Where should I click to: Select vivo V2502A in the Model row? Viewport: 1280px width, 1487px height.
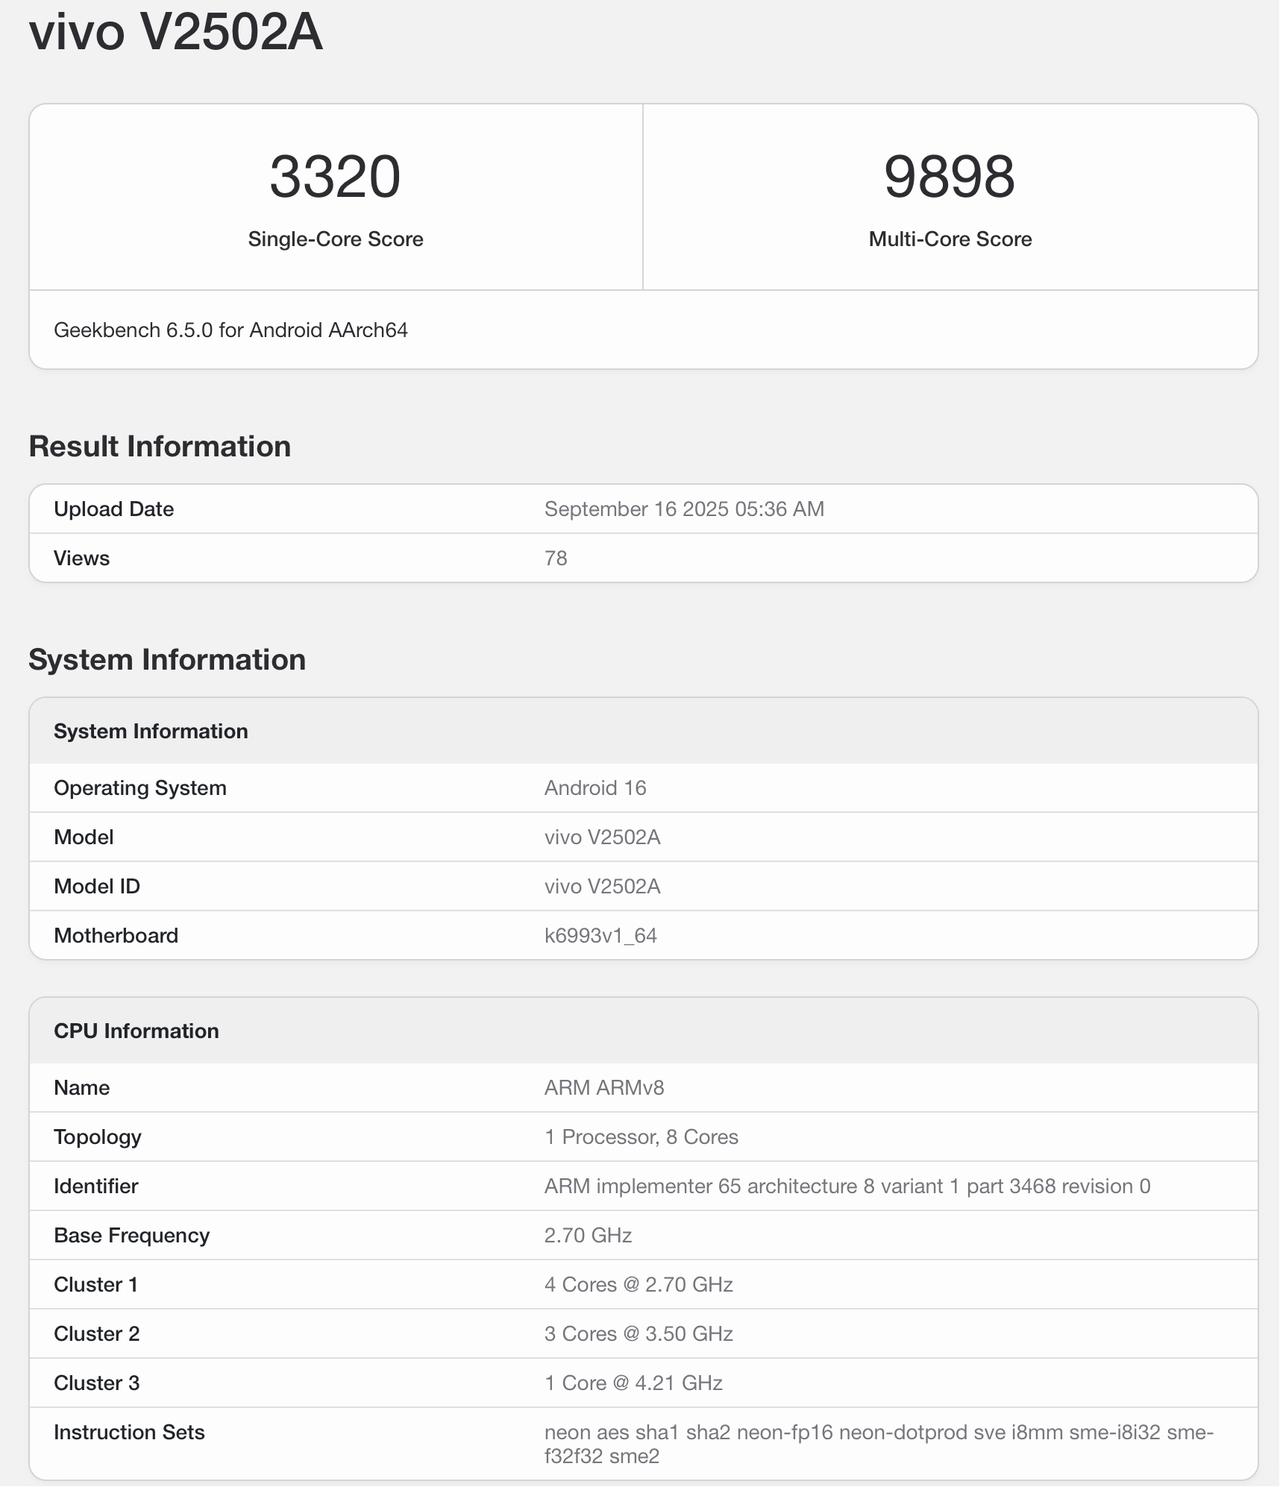coord(602,837)
